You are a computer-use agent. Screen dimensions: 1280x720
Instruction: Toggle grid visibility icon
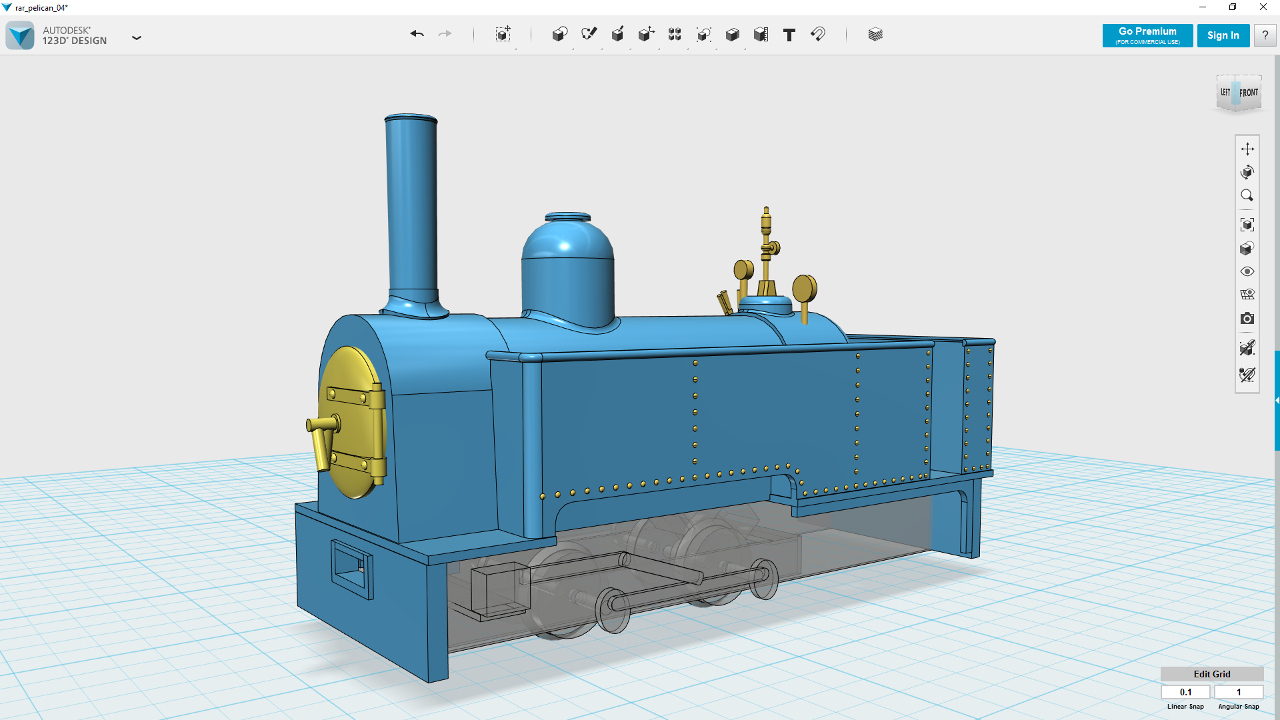[1247, 295]
